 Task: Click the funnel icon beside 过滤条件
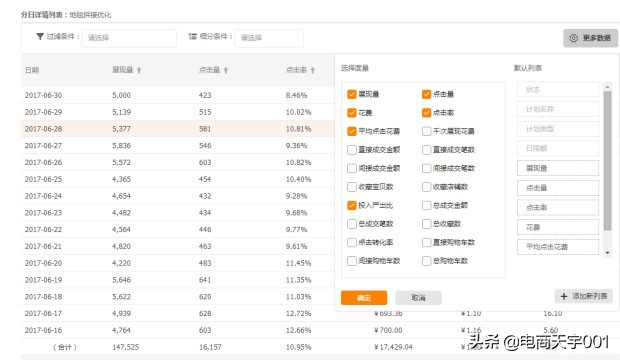(x=40, y=36)
